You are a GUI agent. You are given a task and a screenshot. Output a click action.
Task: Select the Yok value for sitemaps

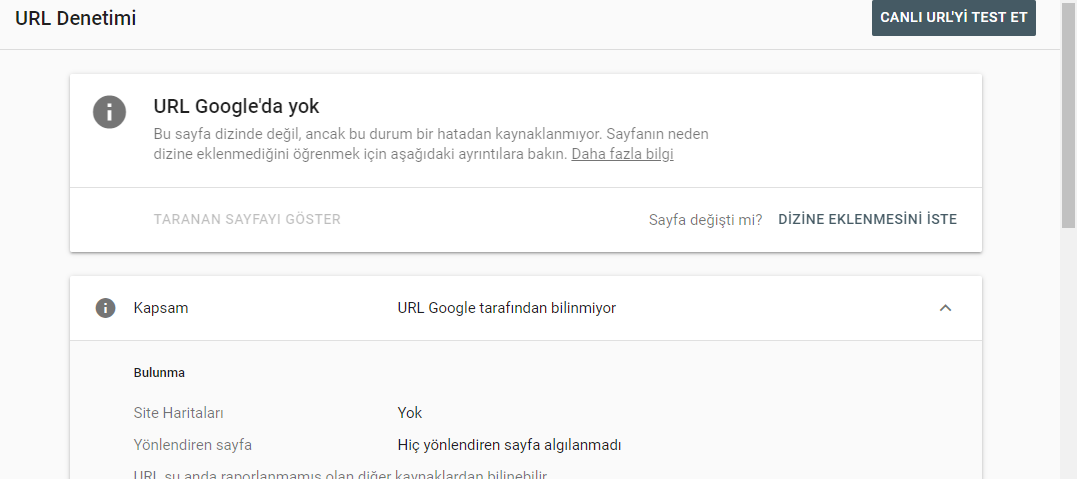(410, 413)
